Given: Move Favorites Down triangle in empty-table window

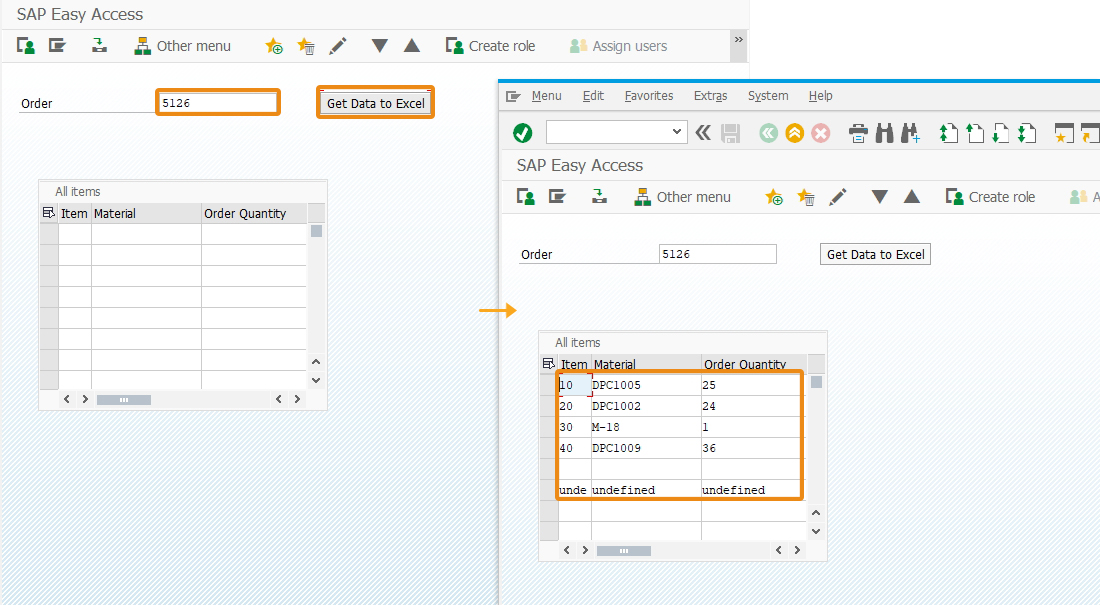Looking at the screenshot, I should pyautogui.click(x=380, y=46).
